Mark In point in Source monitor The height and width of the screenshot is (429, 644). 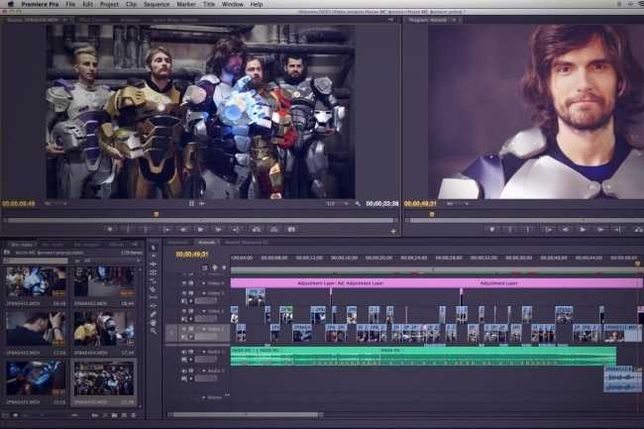click(128, 229)
